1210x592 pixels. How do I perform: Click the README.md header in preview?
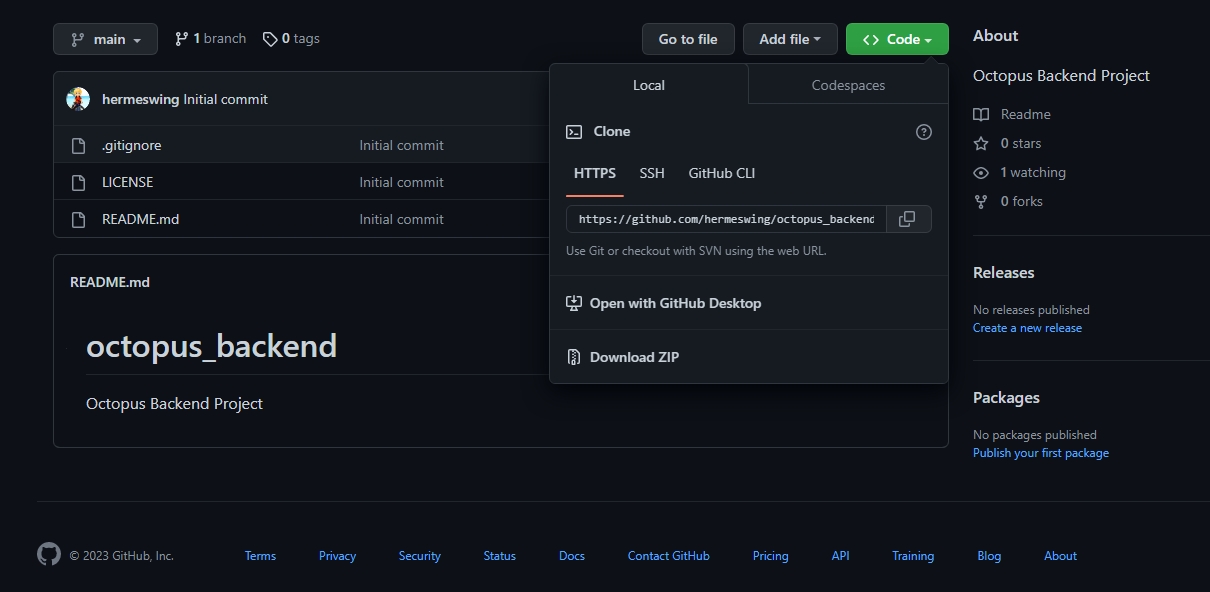pos(110,283)
